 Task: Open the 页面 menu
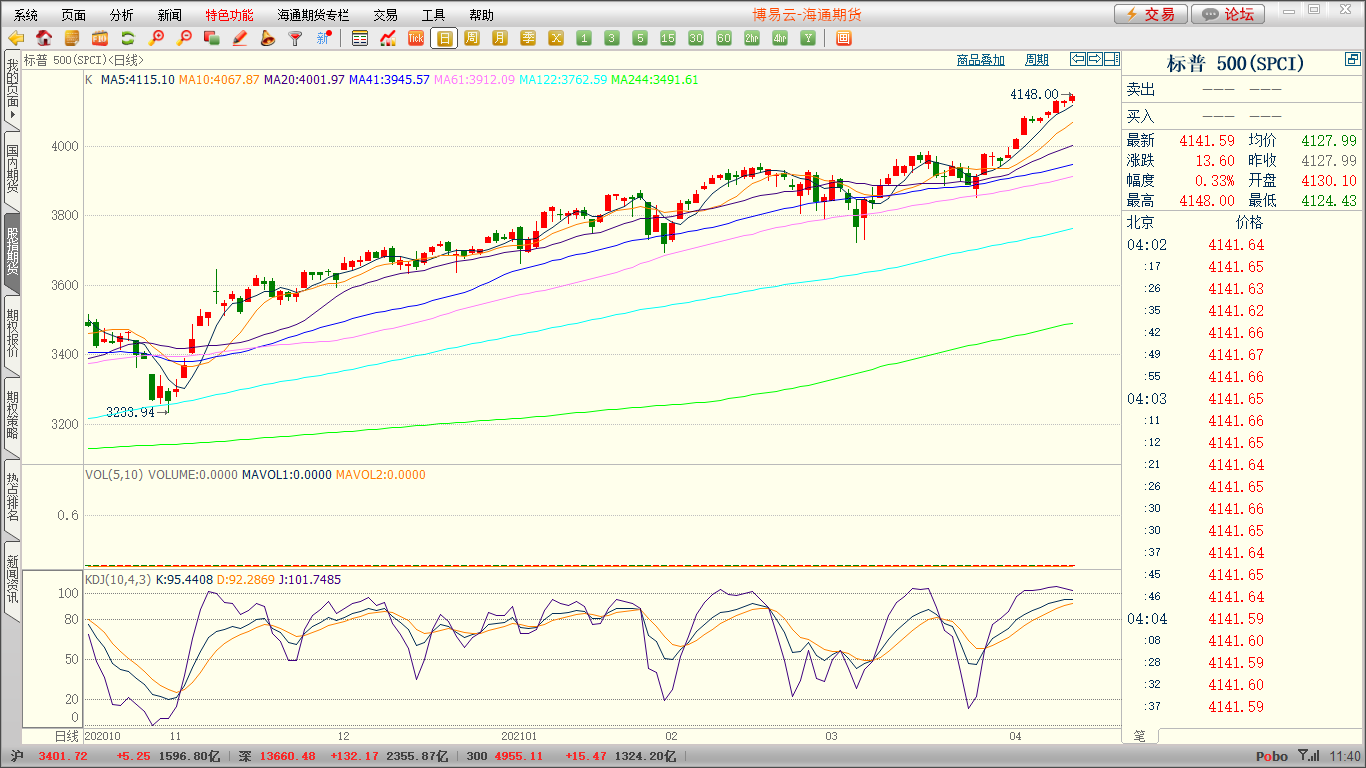click(x=73, y=15)
